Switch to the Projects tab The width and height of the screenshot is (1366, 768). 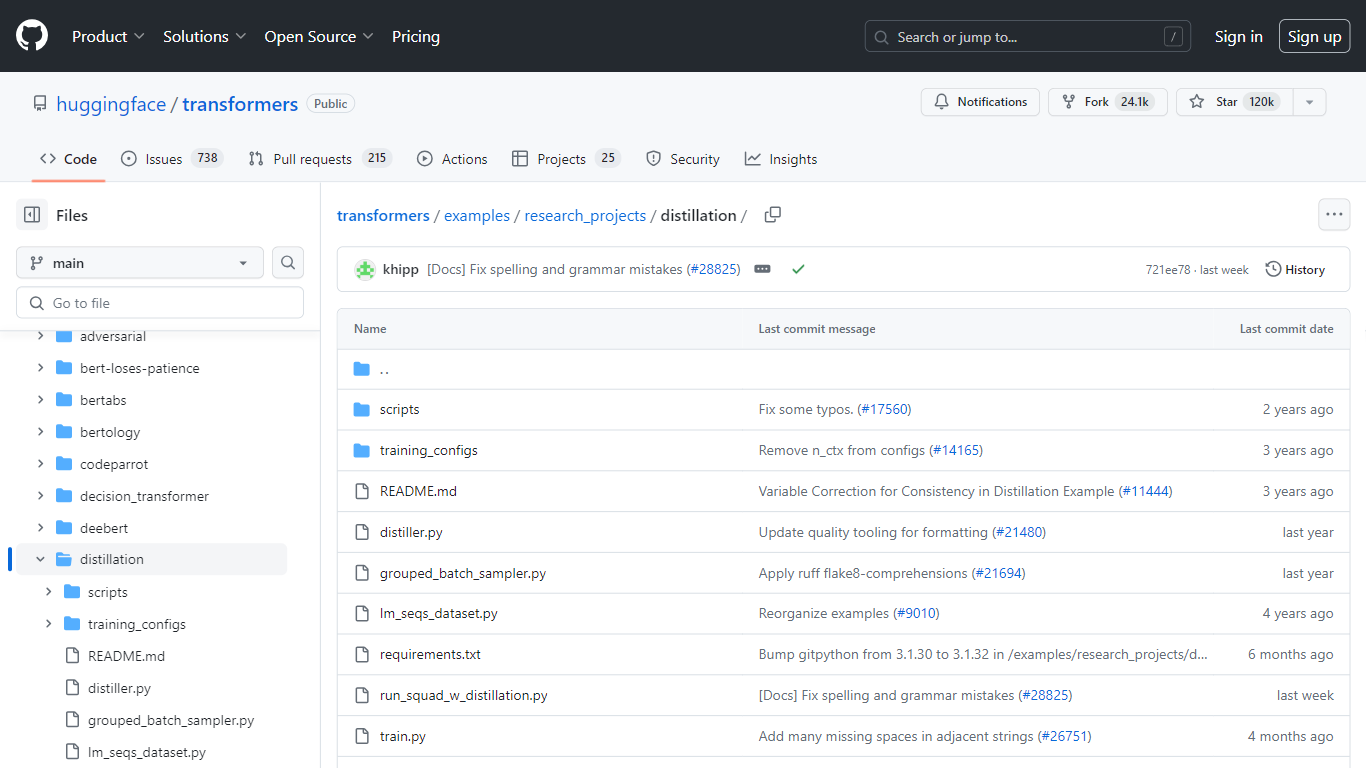[566, 159]
